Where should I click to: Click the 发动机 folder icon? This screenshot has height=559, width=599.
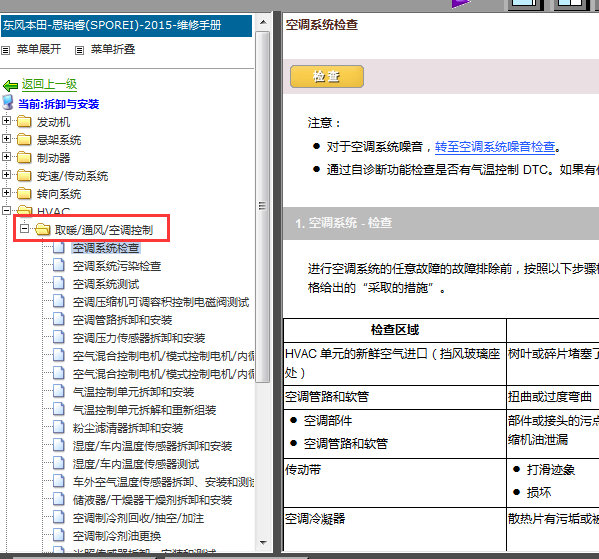click(24, 122)
